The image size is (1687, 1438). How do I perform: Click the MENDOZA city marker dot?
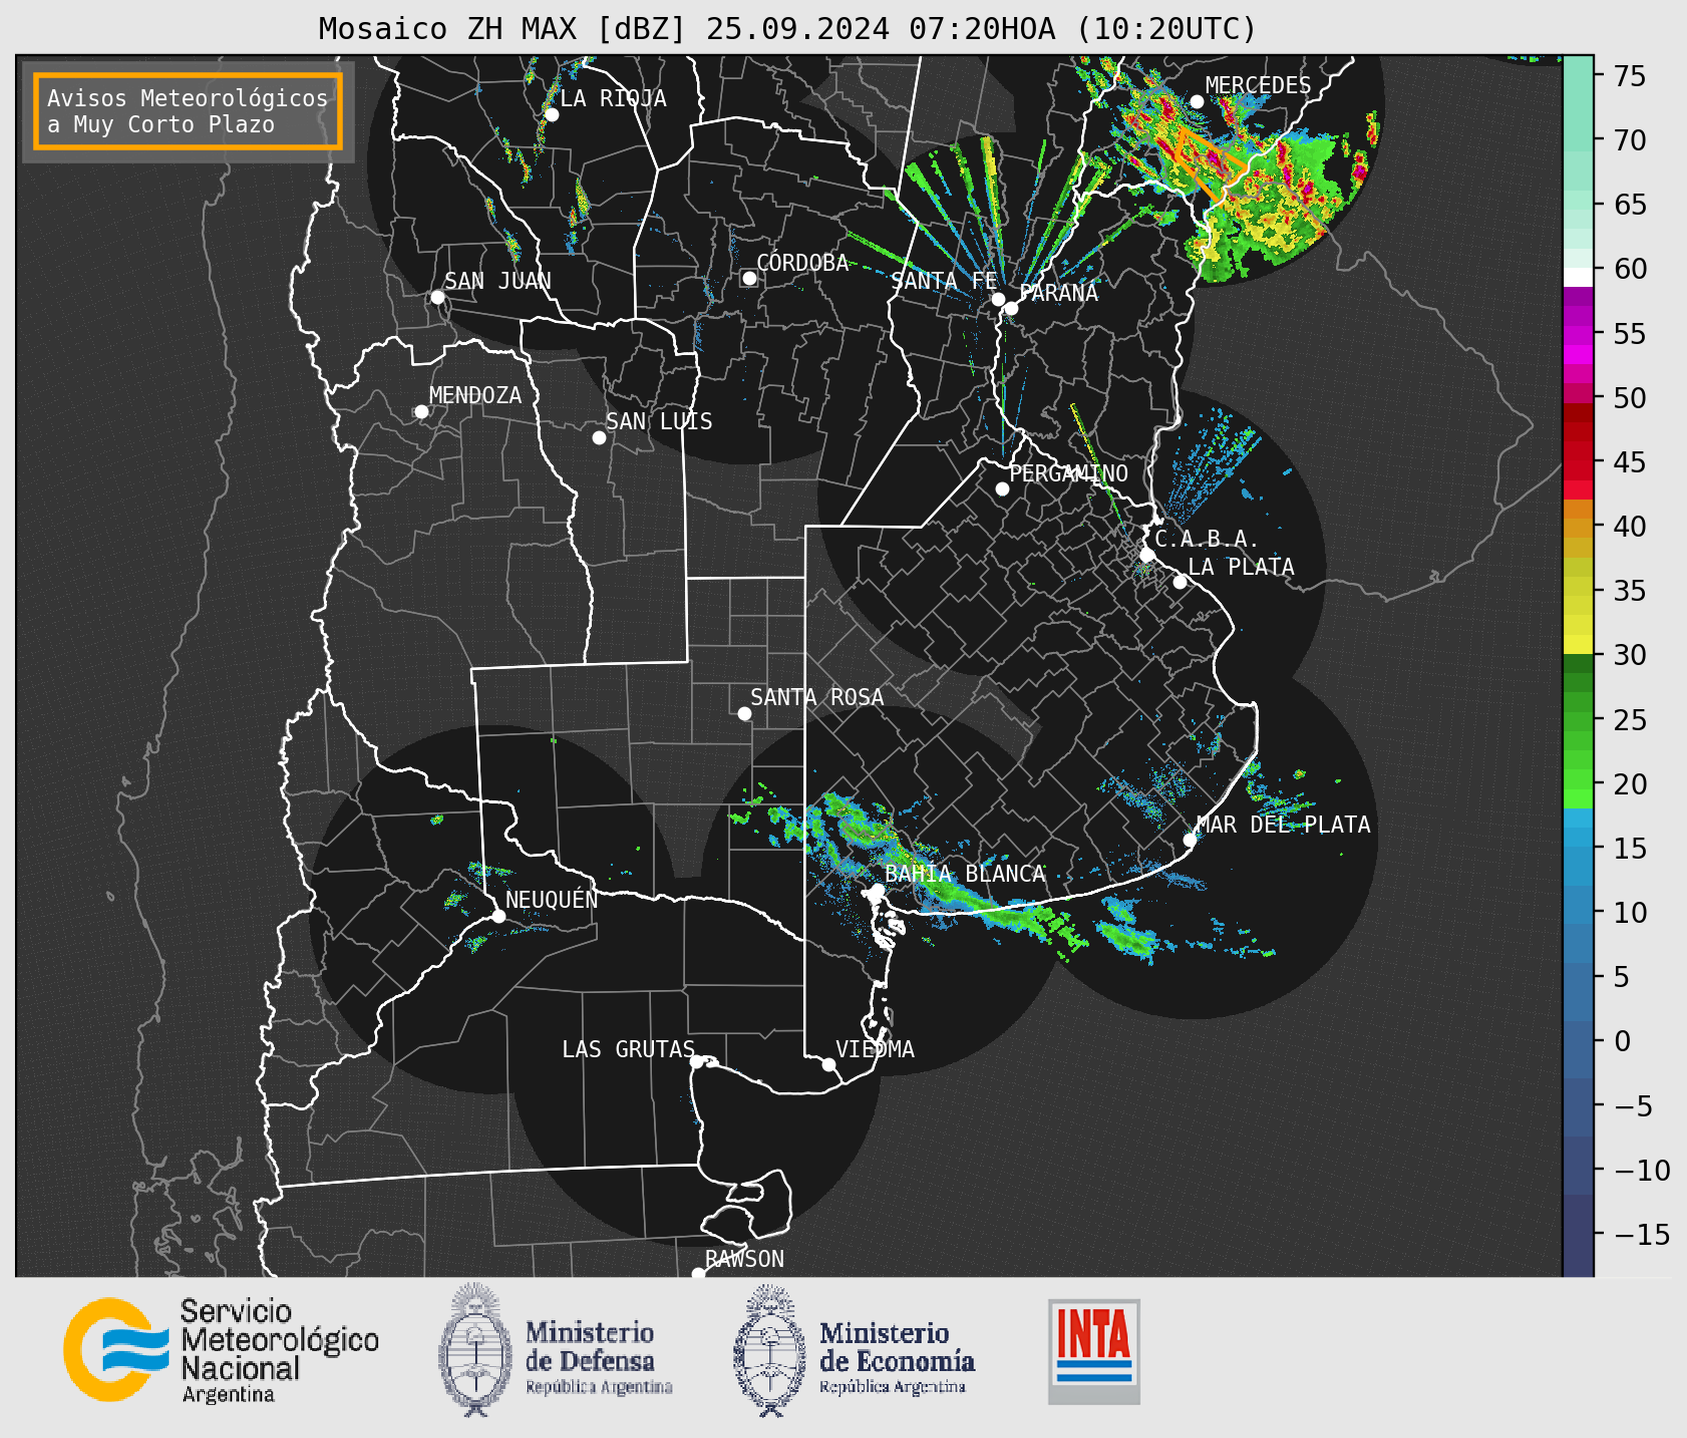pos(422,412)
